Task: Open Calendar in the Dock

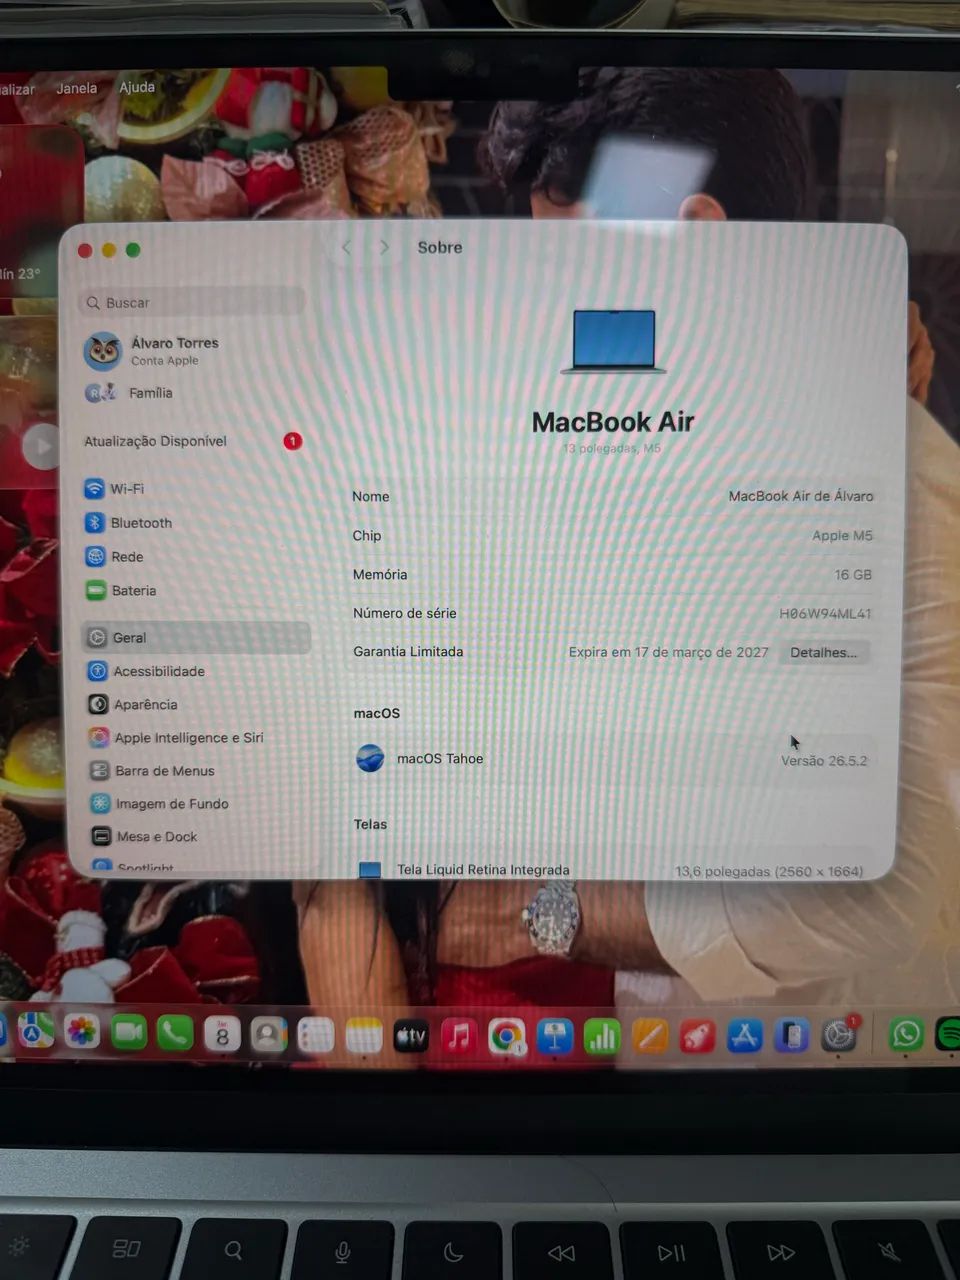Action: click(222, 1034)
